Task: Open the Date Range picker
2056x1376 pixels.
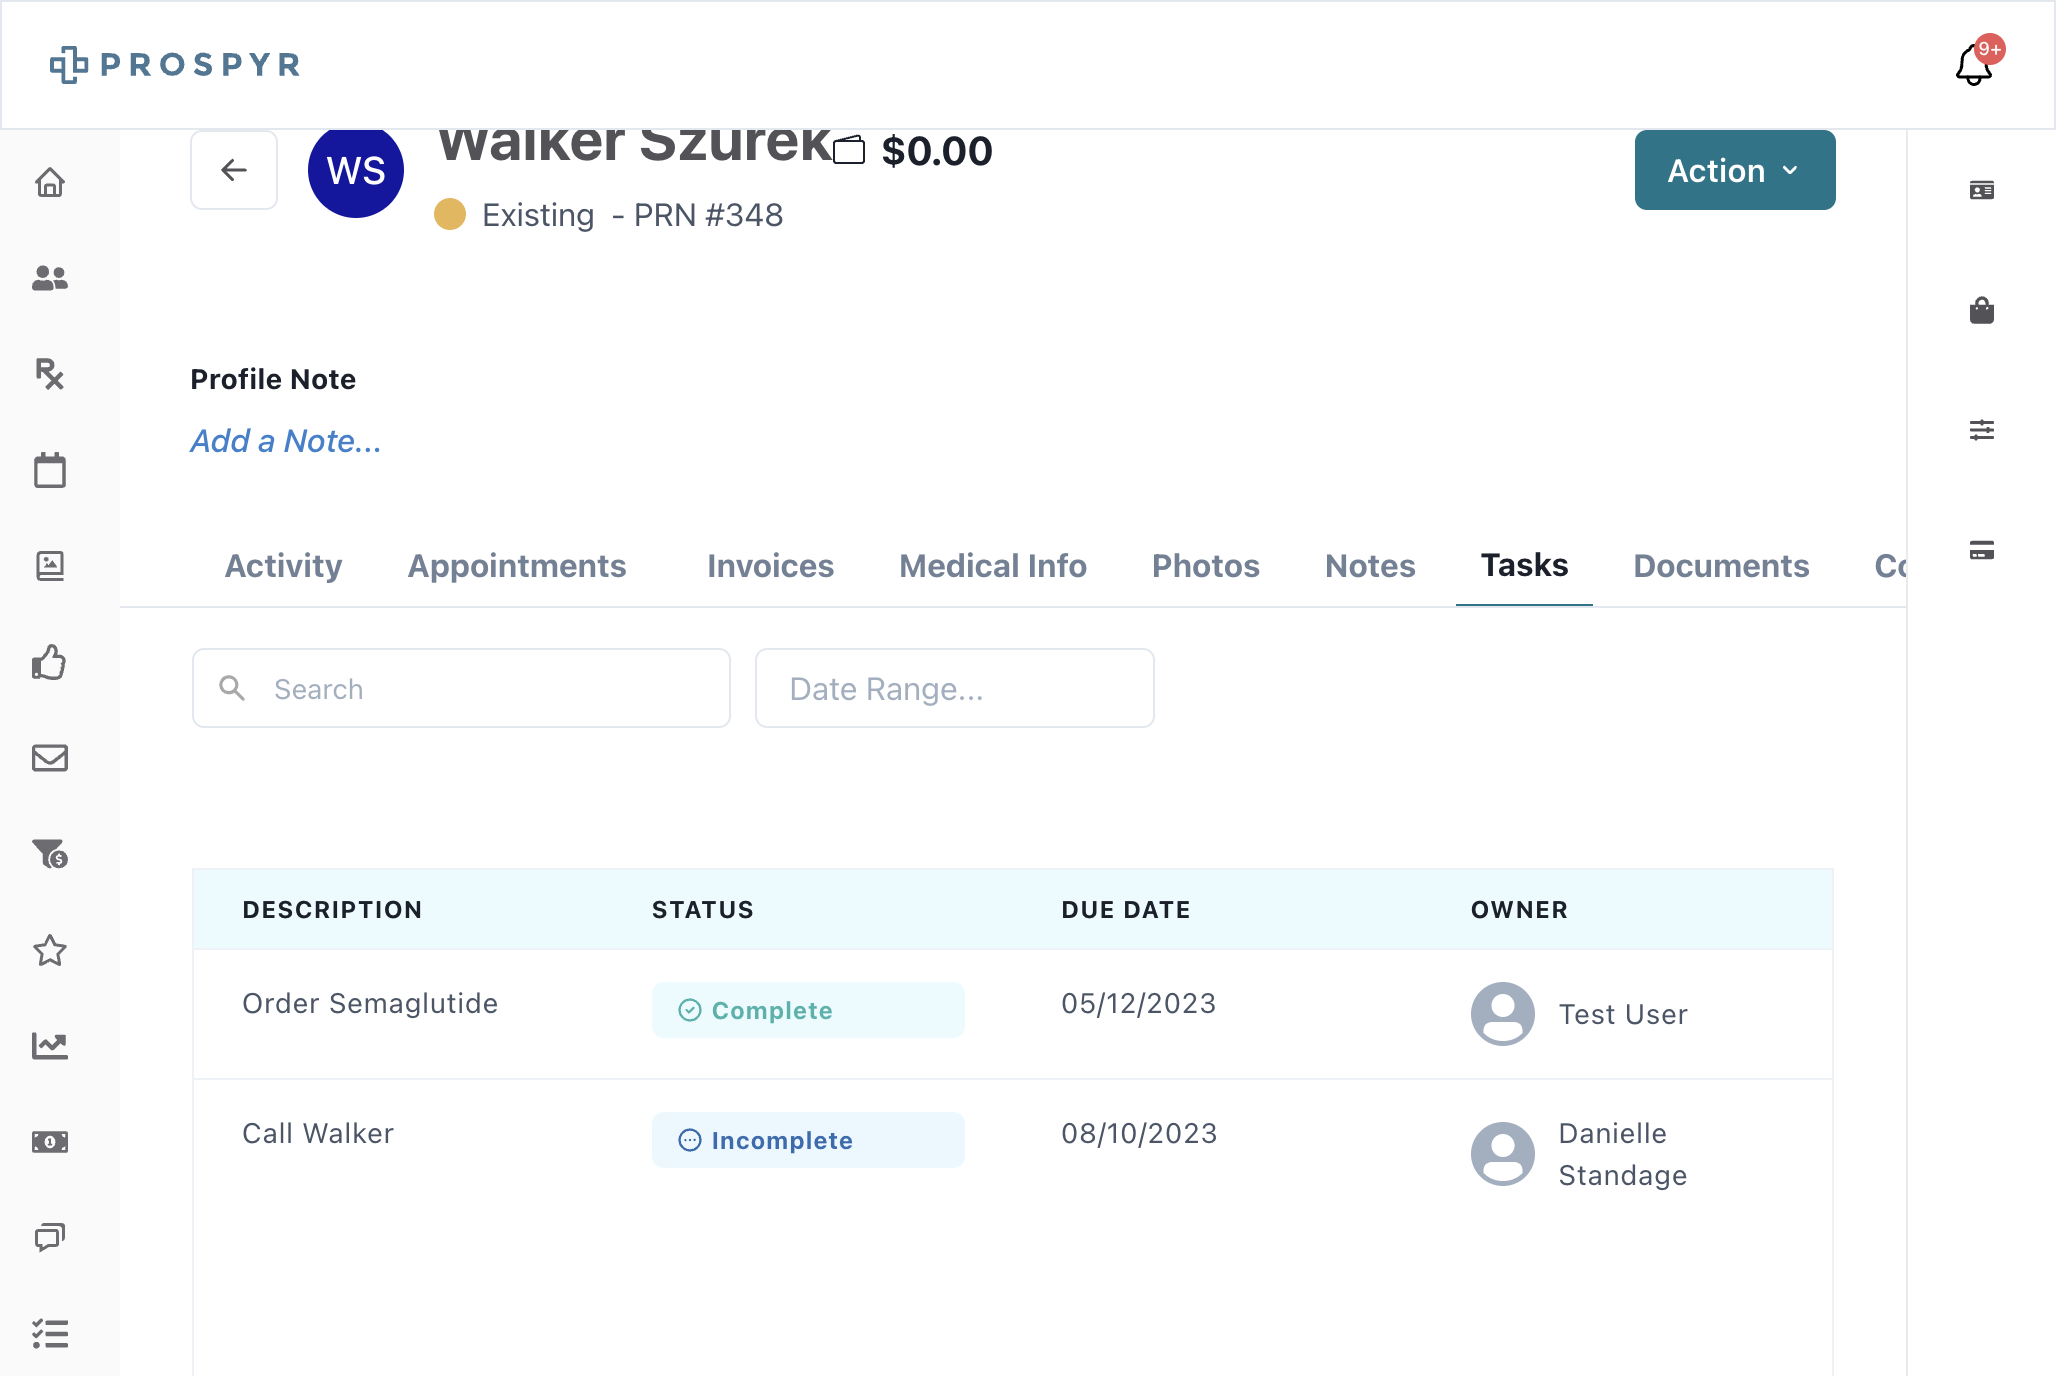Action: coord(955,688)
